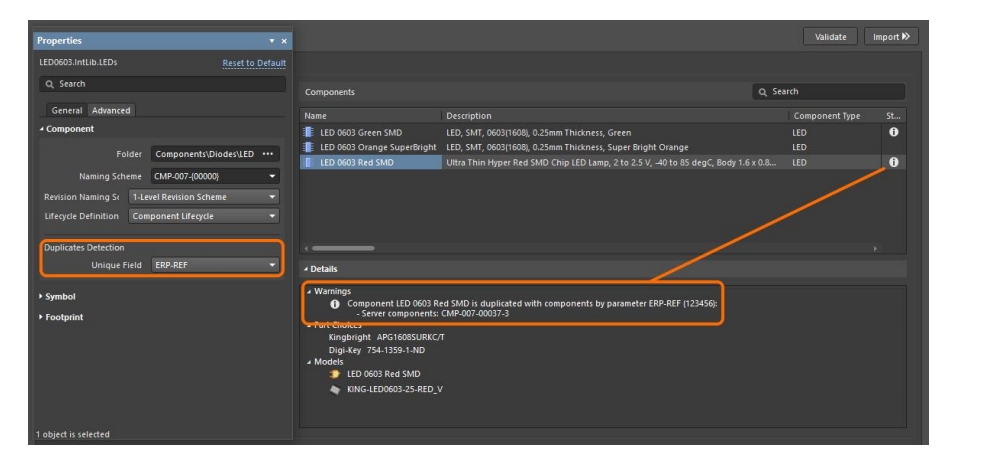Viewport: 991px width, 459px height.
Task: Click the LED 0603 Red SMD symbol model icon
Action: coord(335,374)
